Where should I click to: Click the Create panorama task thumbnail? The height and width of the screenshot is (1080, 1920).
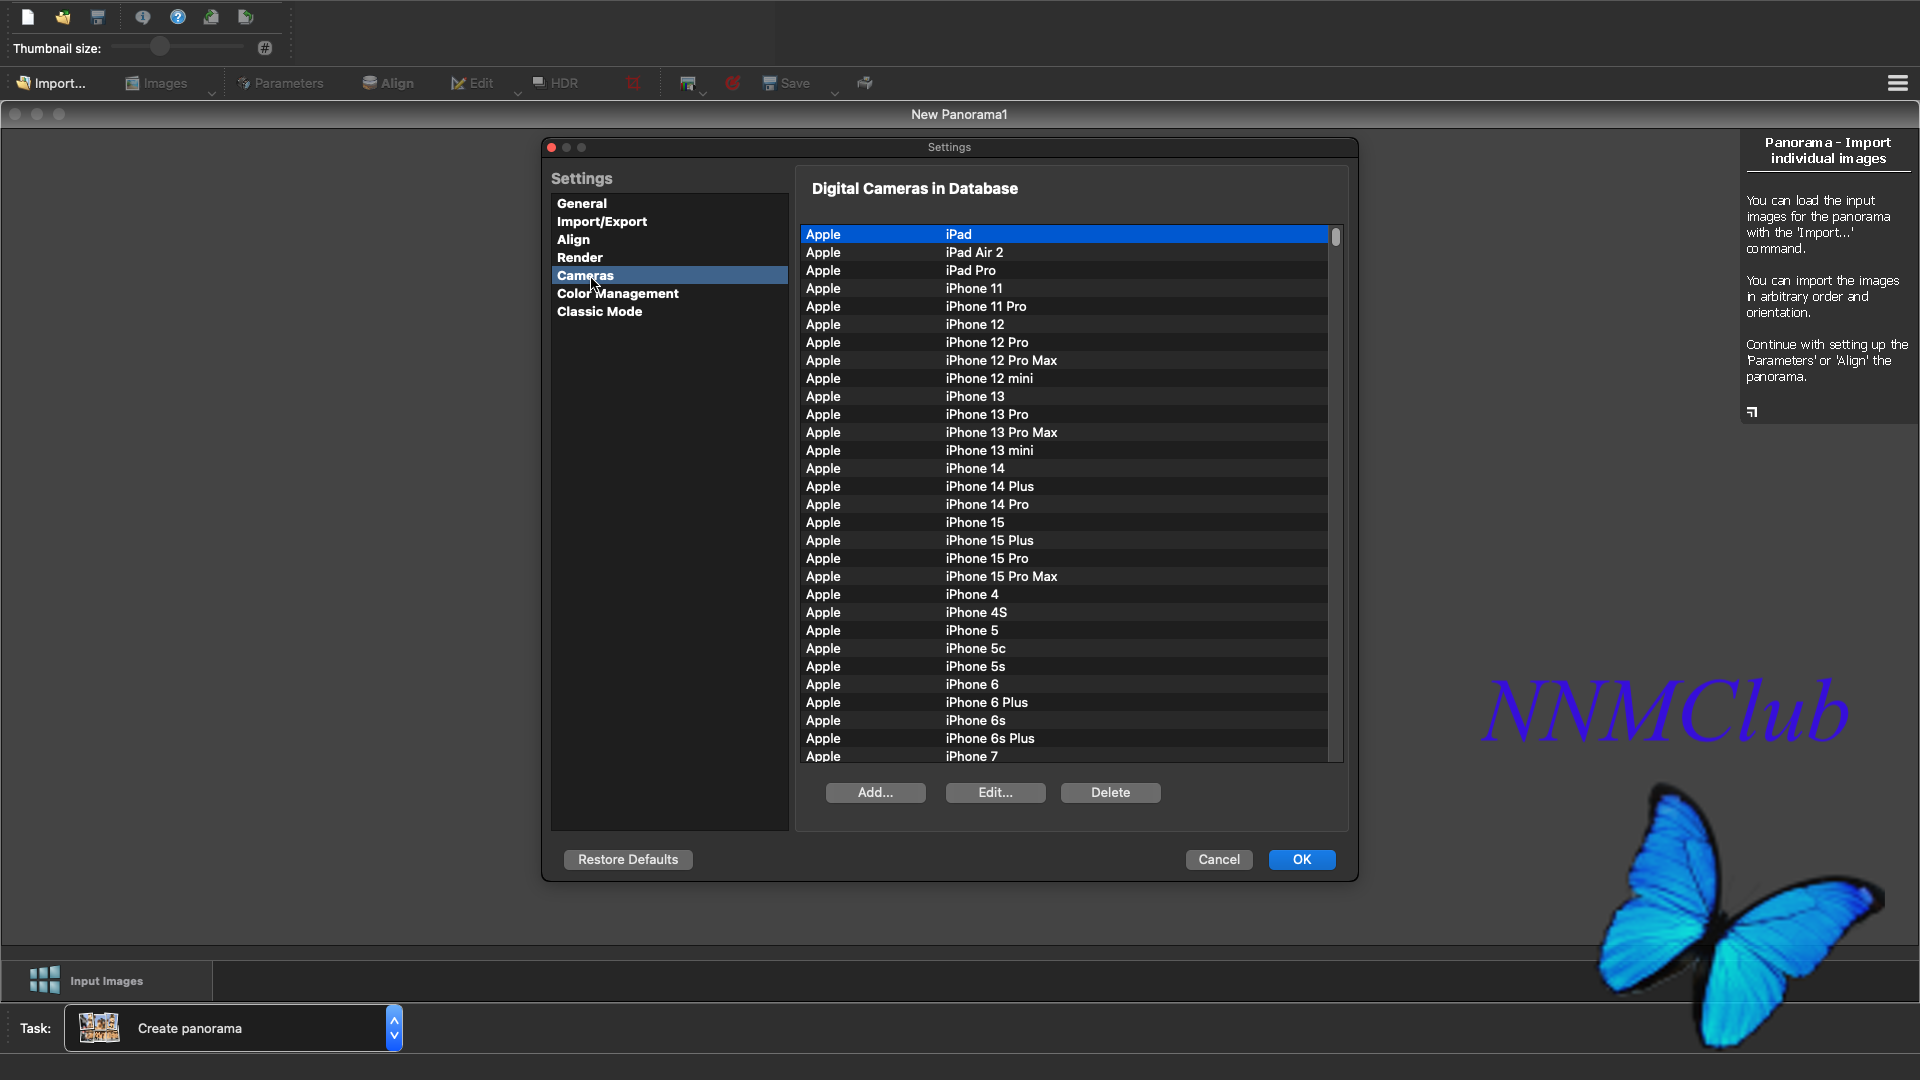pos(99,1028)
